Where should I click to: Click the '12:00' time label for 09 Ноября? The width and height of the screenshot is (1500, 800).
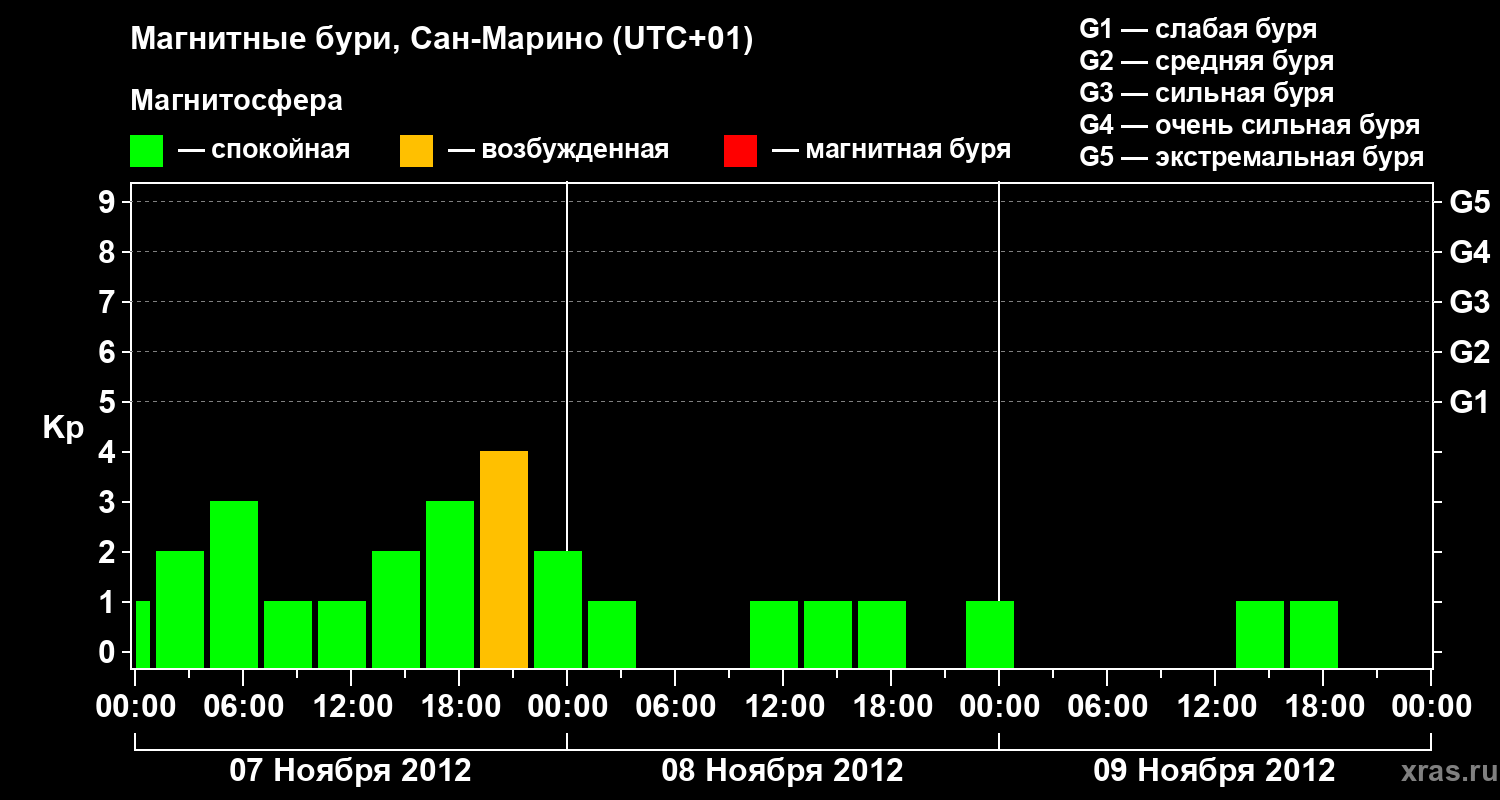pos(1215,707)
